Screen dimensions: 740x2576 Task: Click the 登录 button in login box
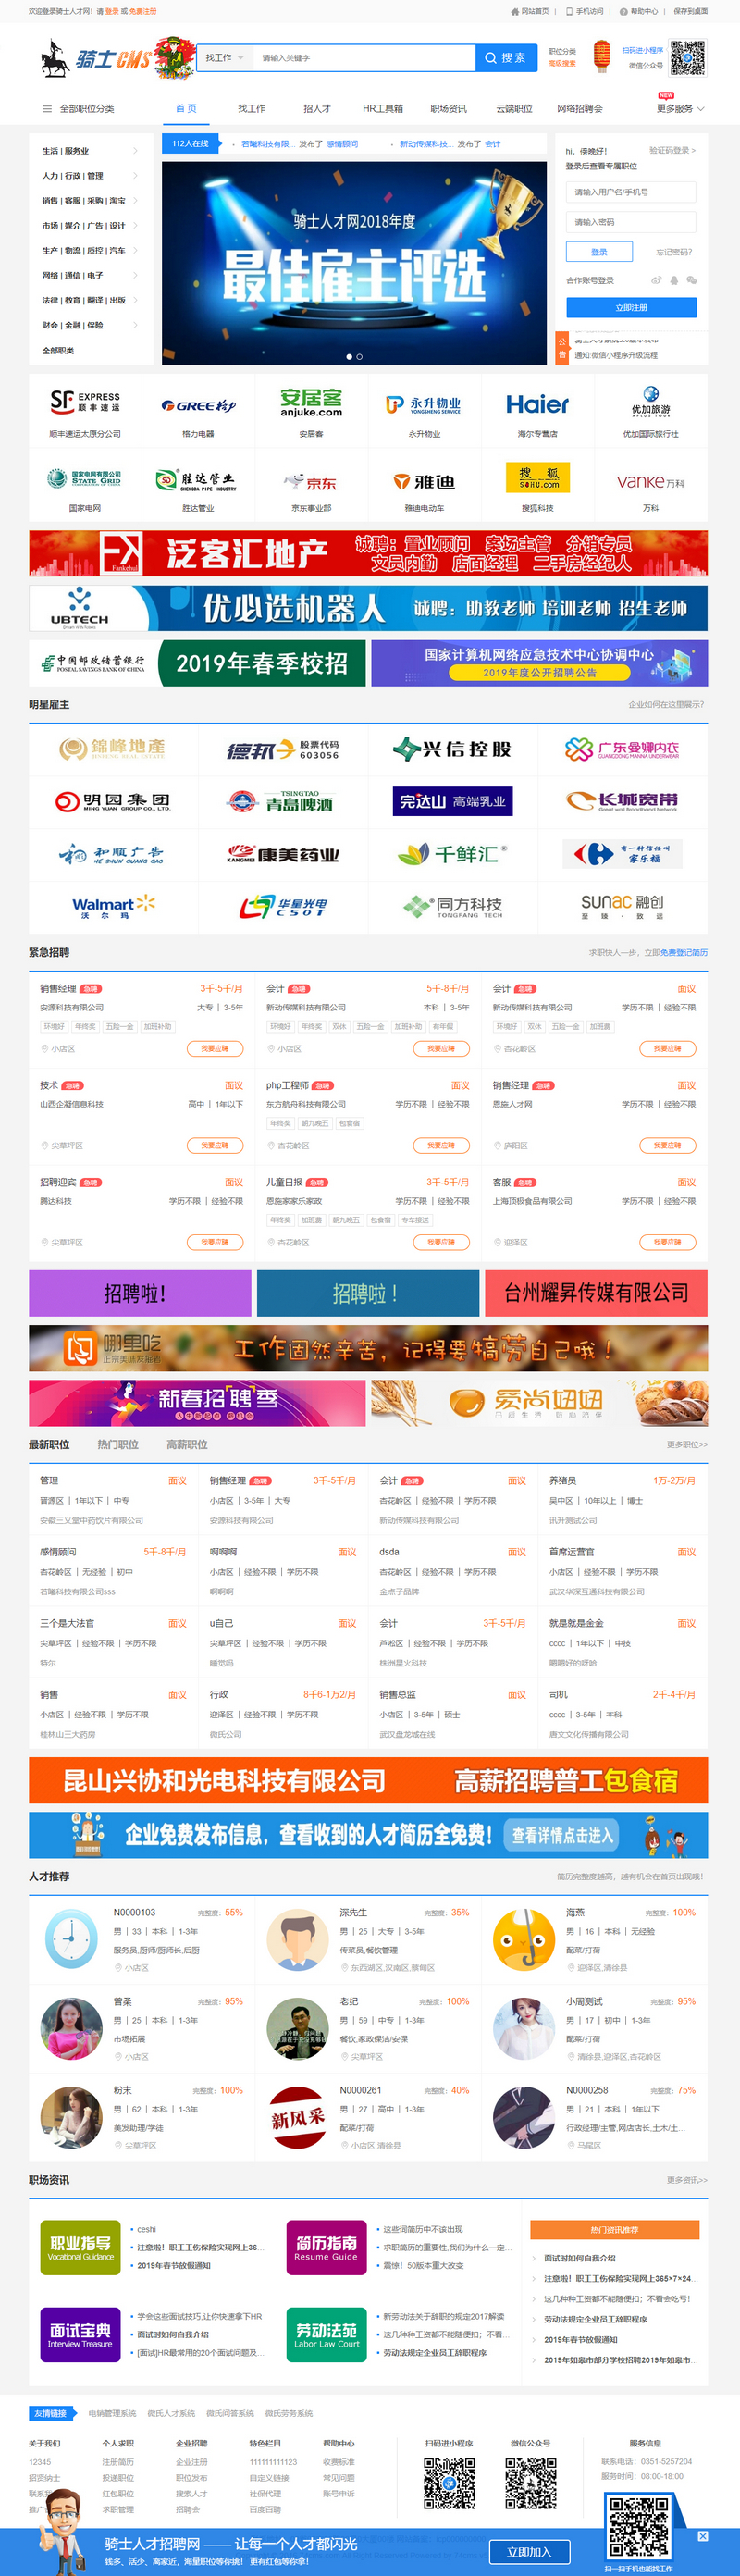[x=599, y=252]
